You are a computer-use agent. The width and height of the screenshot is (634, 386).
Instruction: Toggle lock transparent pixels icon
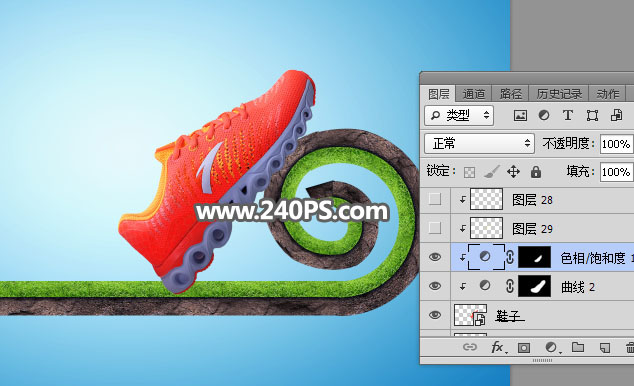click(x=469, y=172)
